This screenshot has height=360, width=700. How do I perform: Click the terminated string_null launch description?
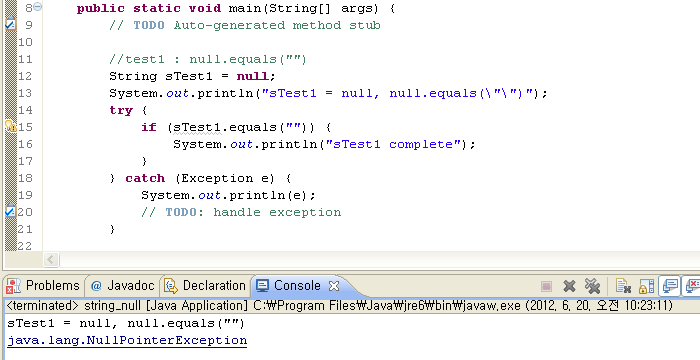339,306
